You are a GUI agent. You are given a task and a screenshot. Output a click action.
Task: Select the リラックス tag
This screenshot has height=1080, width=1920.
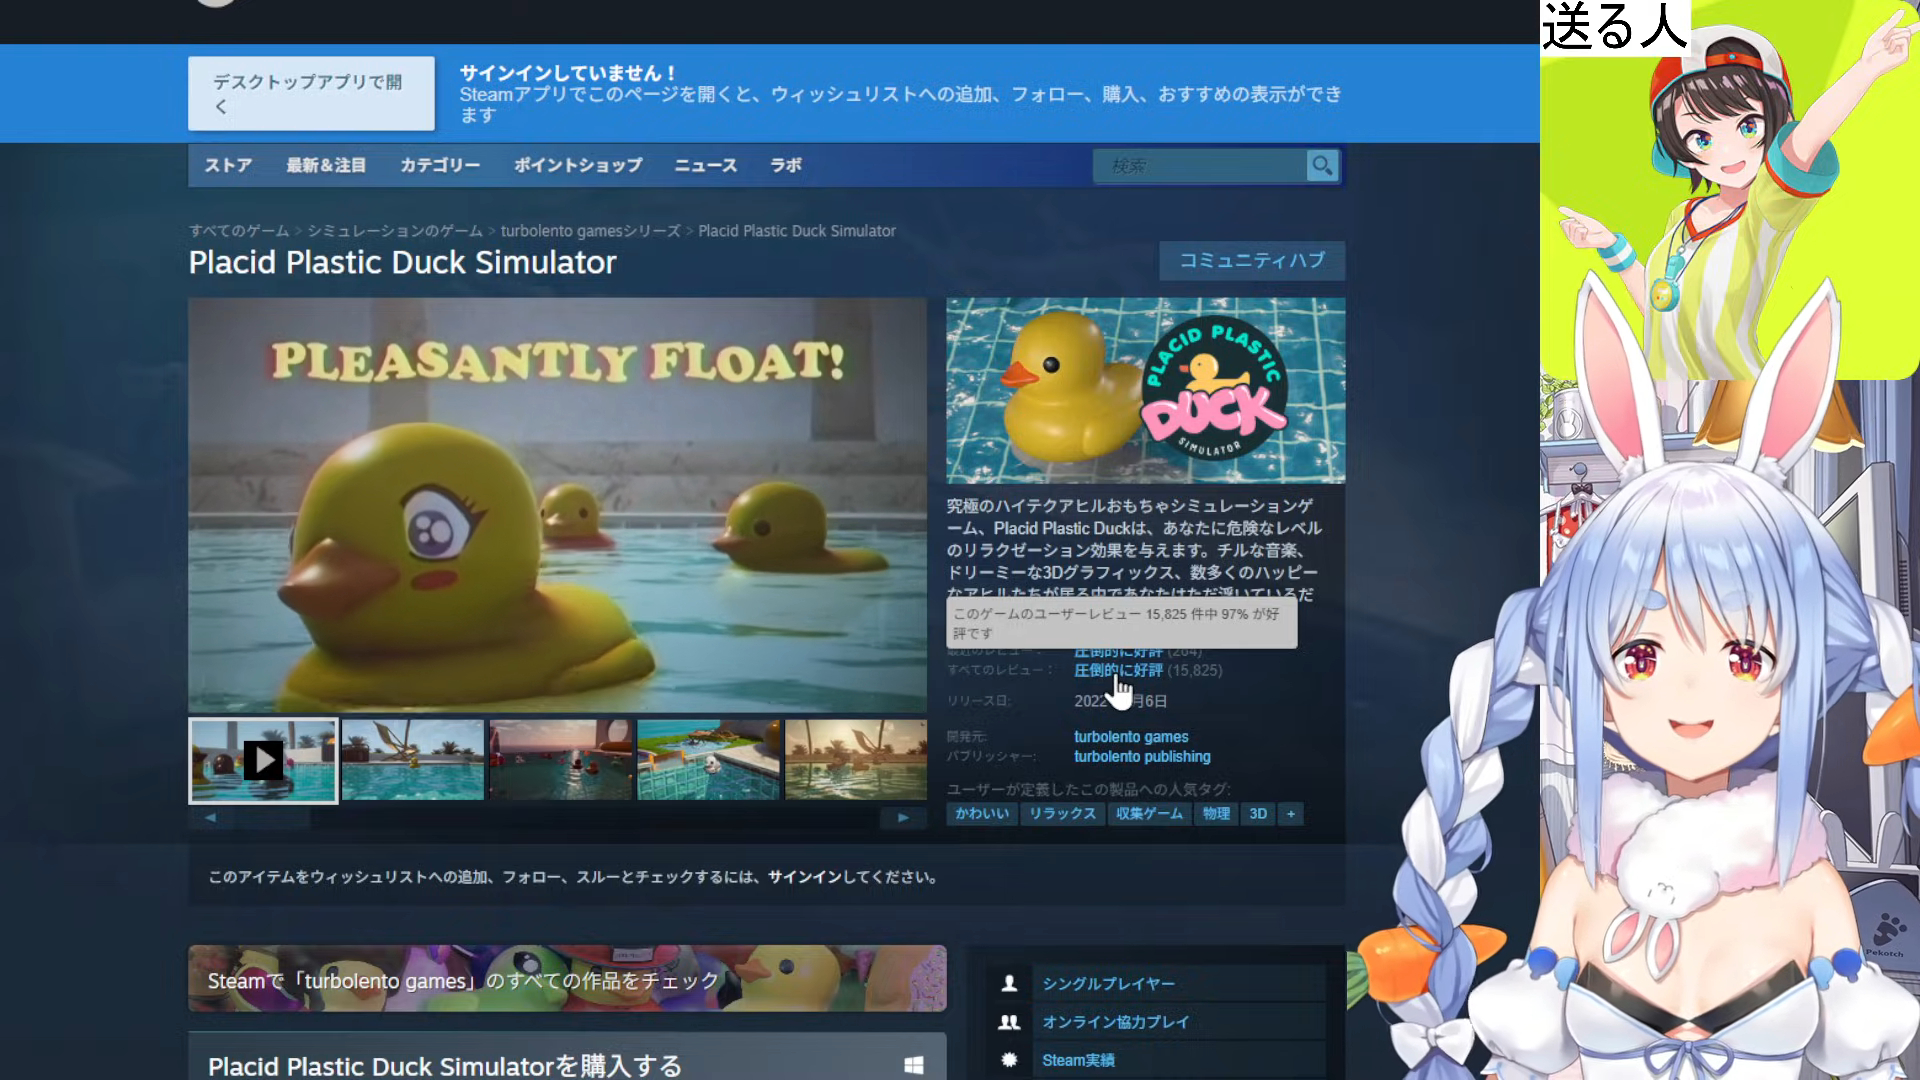click(1062, 814)
